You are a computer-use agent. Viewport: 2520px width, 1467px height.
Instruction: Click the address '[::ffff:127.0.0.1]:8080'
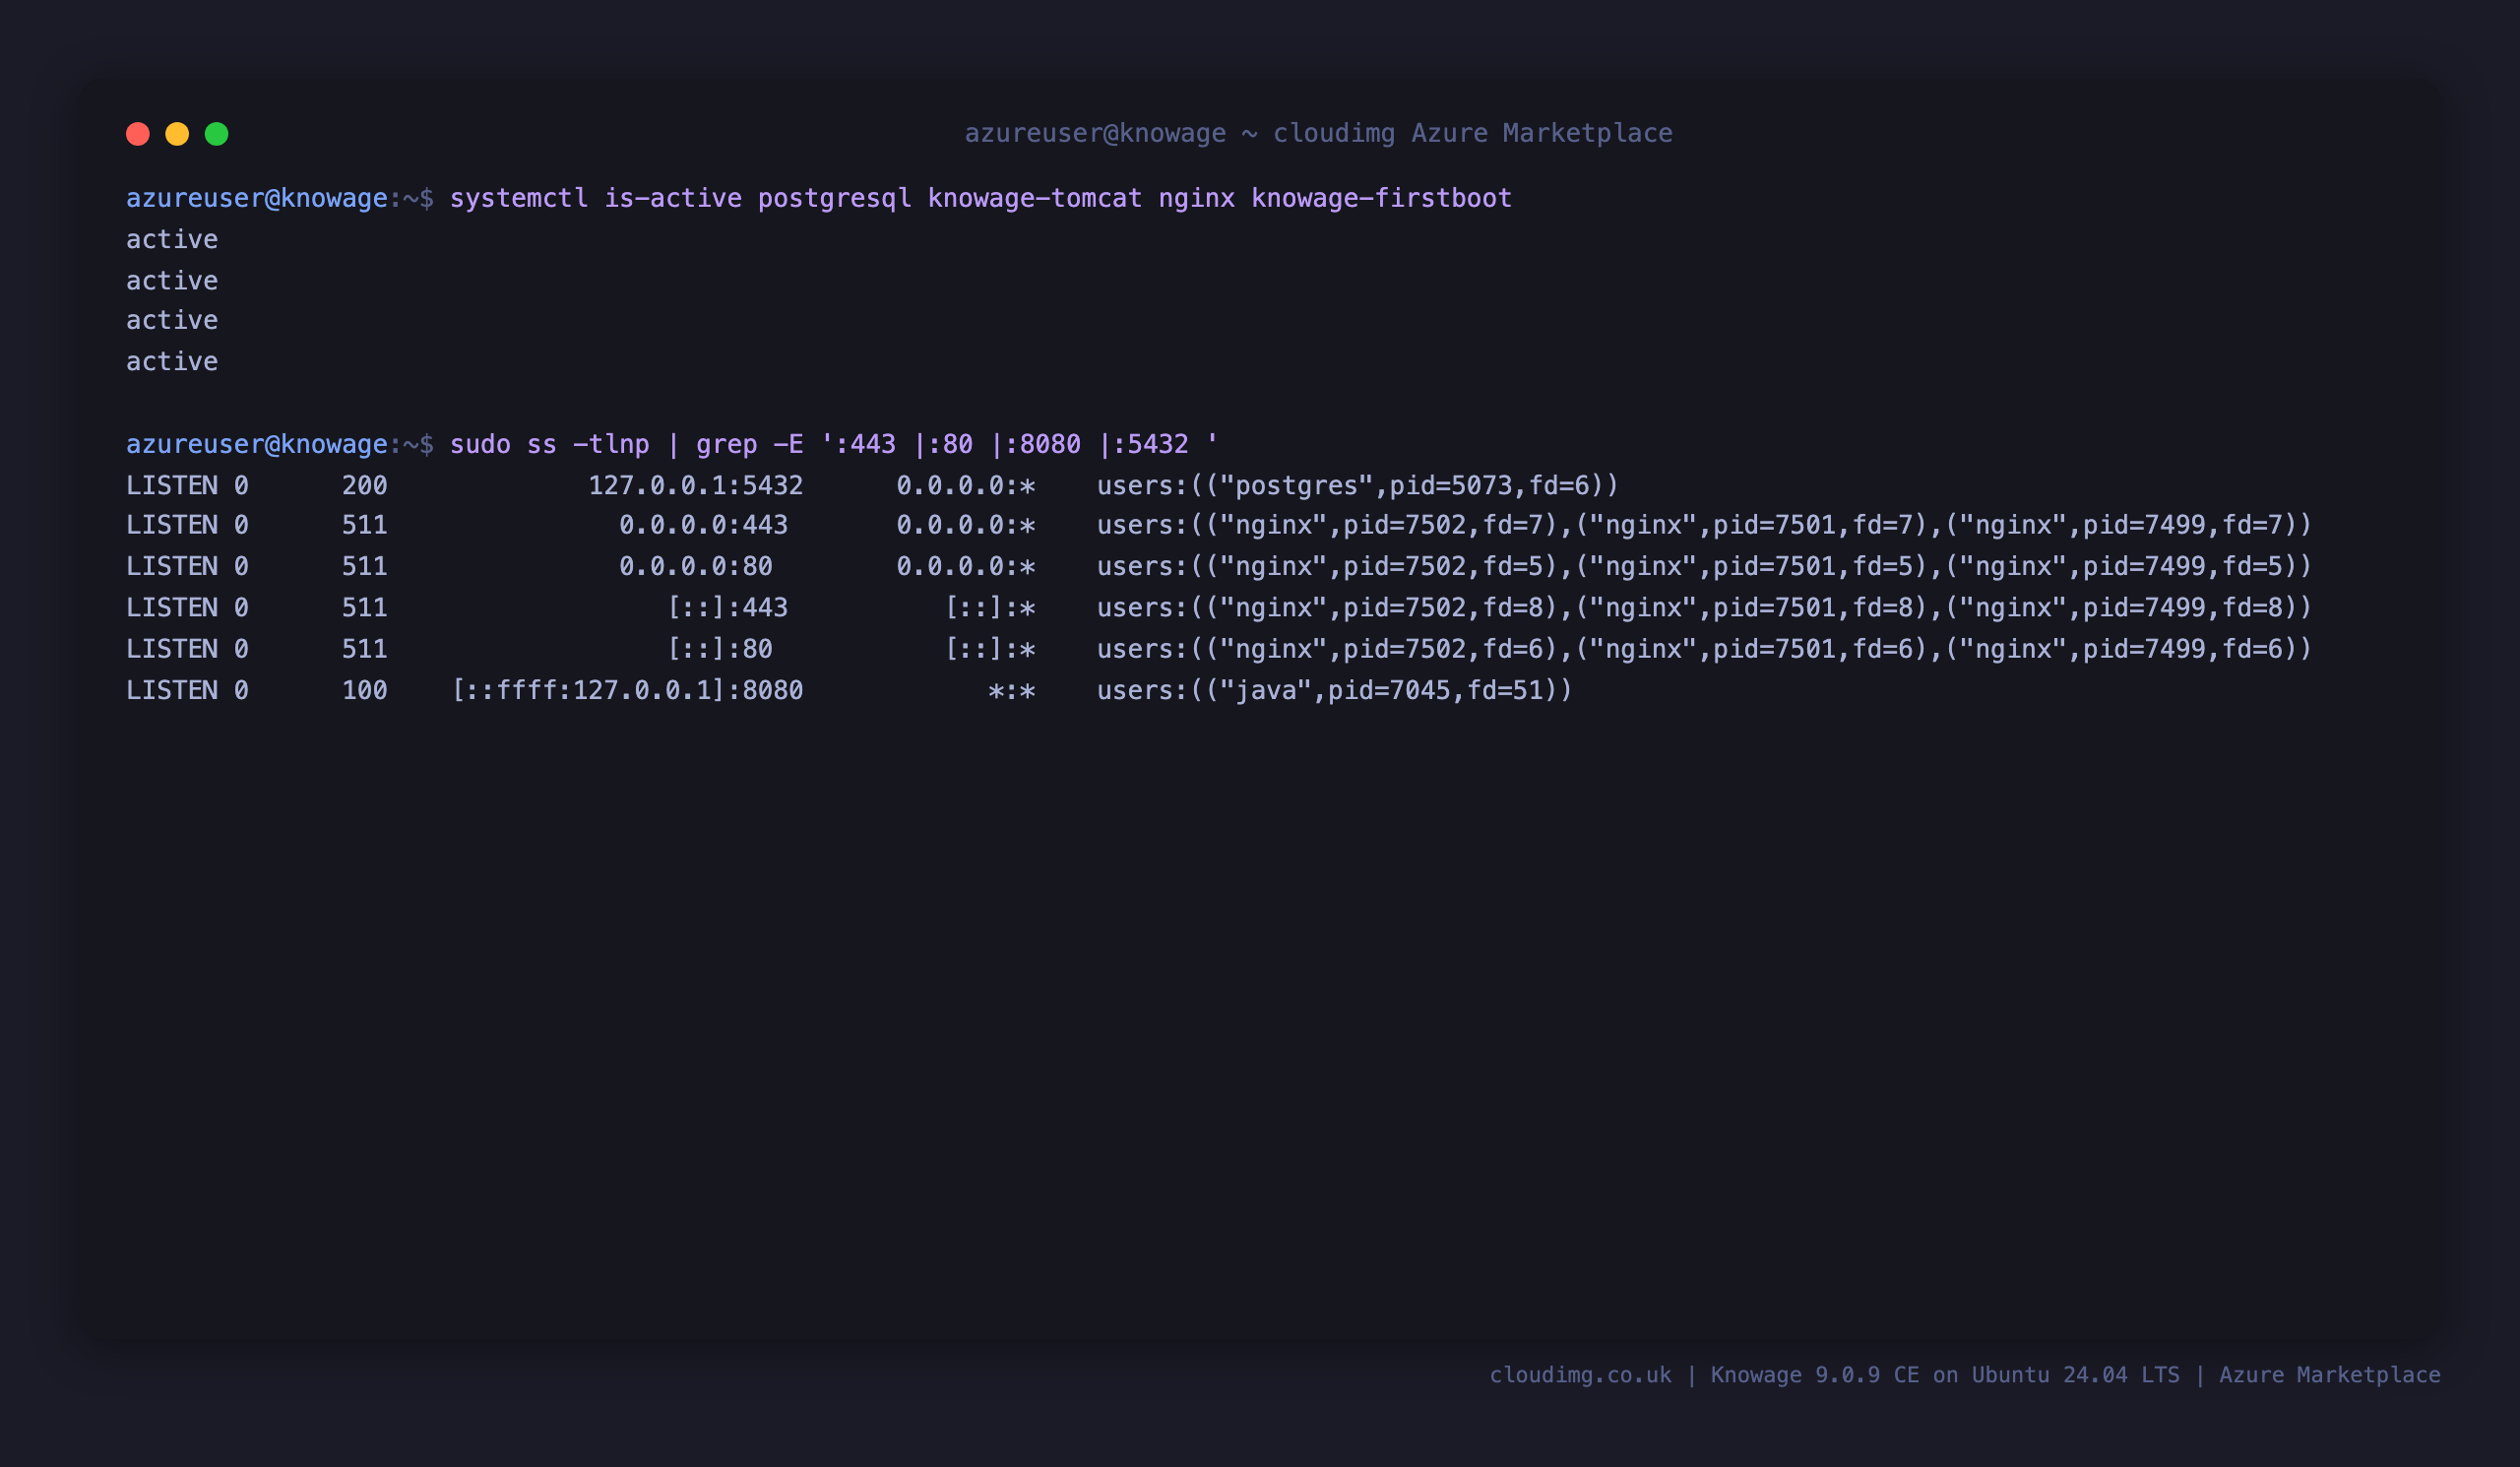coord(627,690)
